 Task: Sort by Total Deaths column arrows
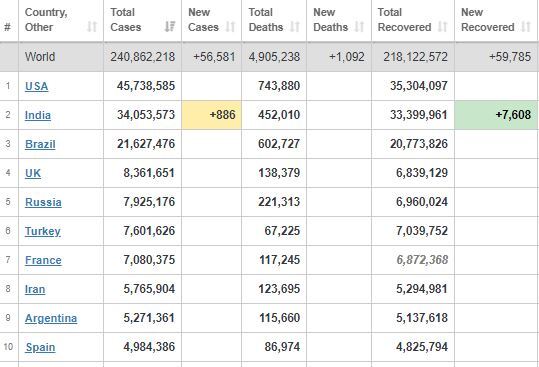[x=295, y=26]
